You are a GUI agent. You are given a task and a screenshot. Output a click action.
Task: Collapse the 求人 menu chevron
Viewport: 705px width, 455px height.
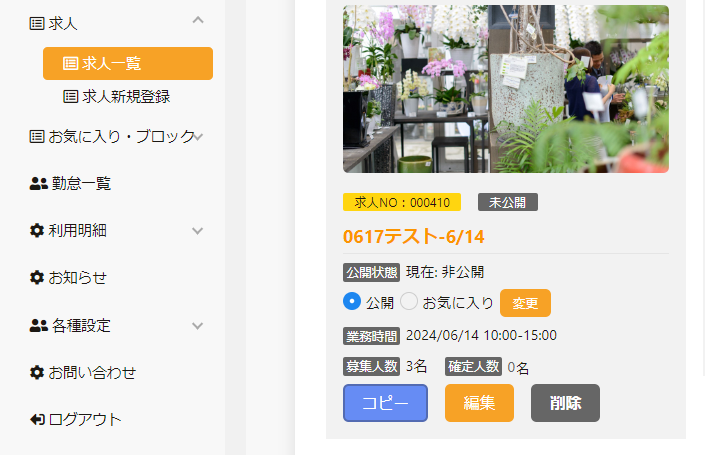[x=198, y=20]
